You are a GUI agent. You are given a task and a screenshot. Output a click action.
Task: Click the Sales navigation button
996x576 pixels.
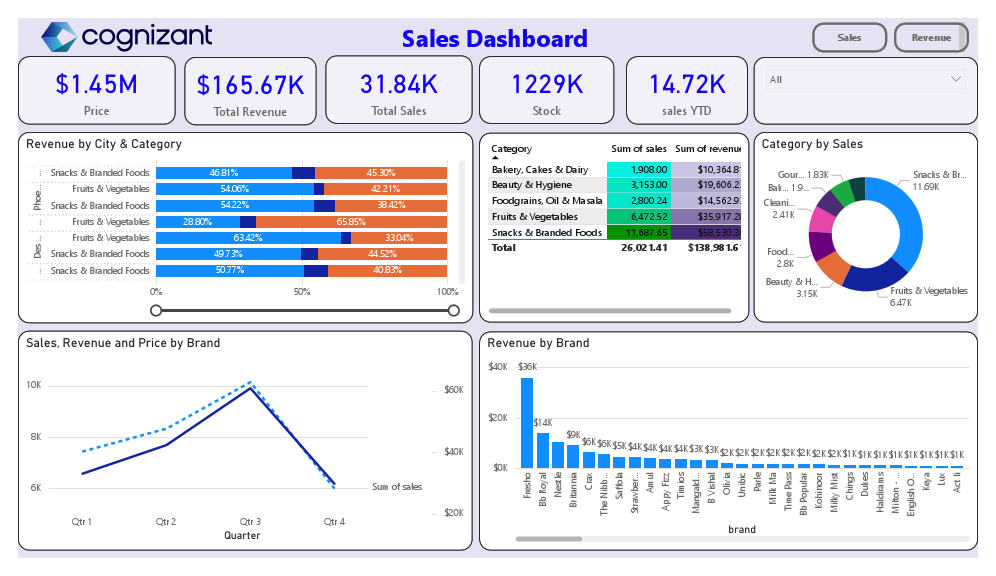(x=849, y=38)
